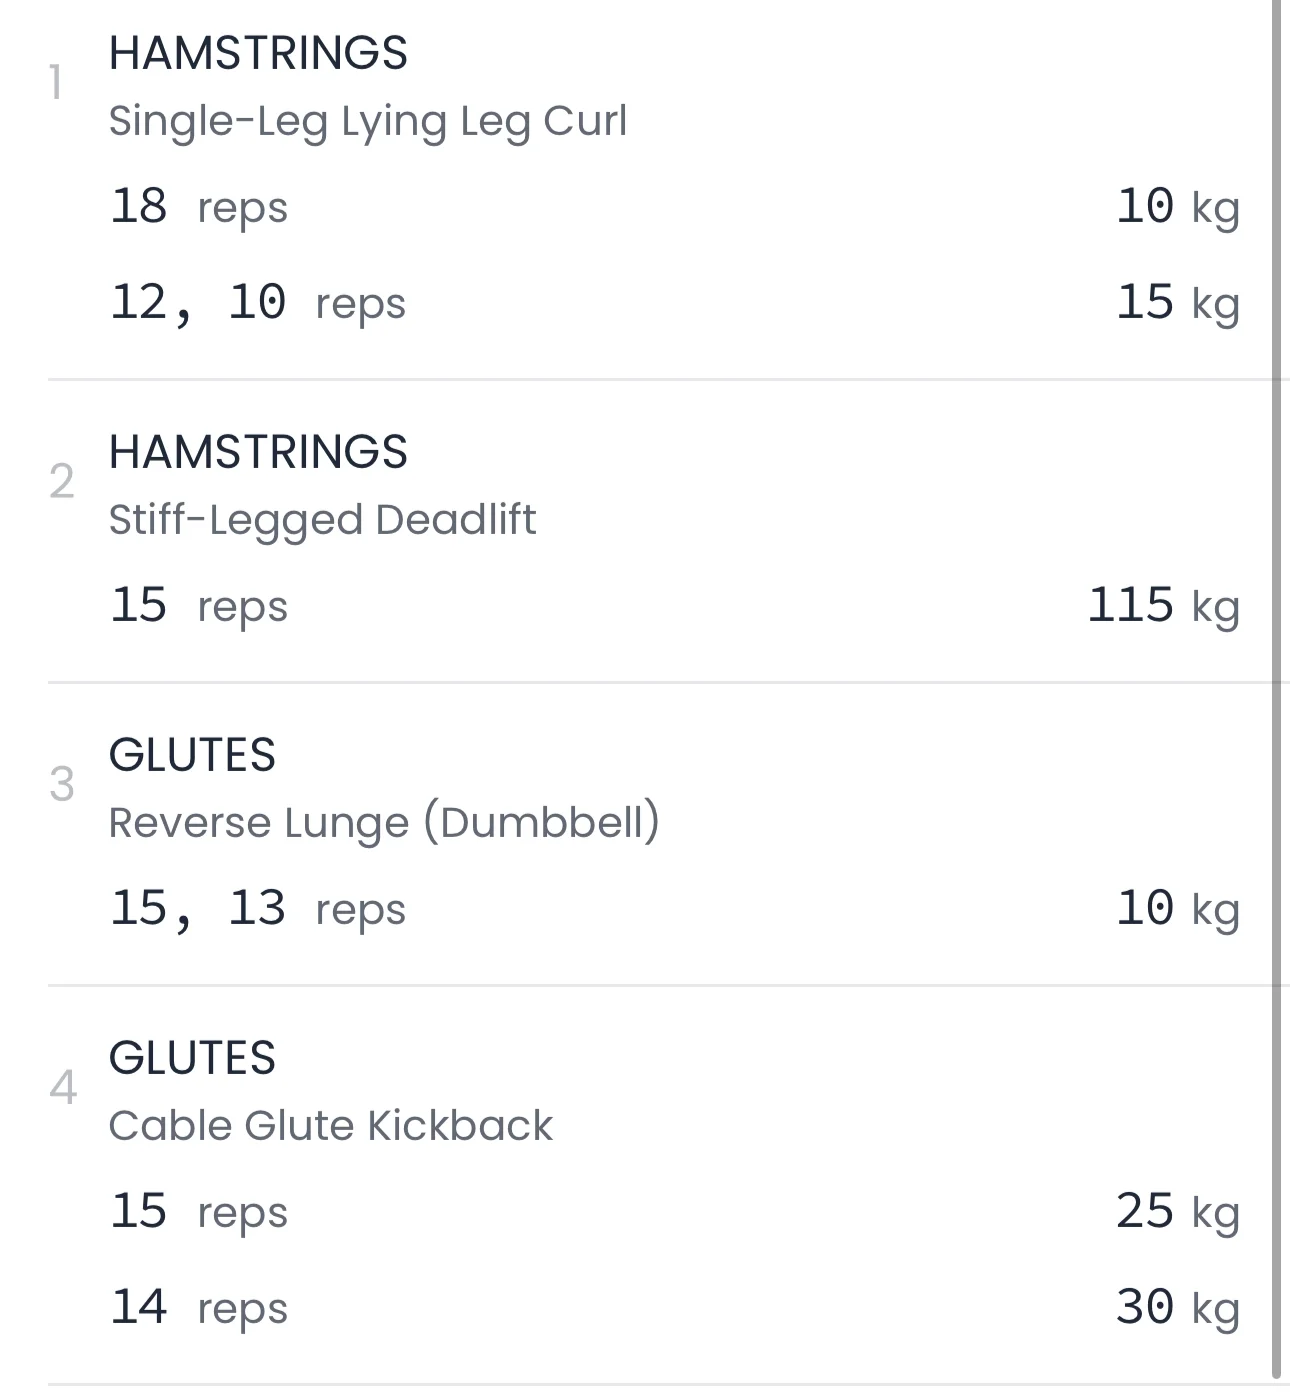Select the 12, 10 reps set entry
Viewport: 1290px width, 1394px height.
click(257, 303)
